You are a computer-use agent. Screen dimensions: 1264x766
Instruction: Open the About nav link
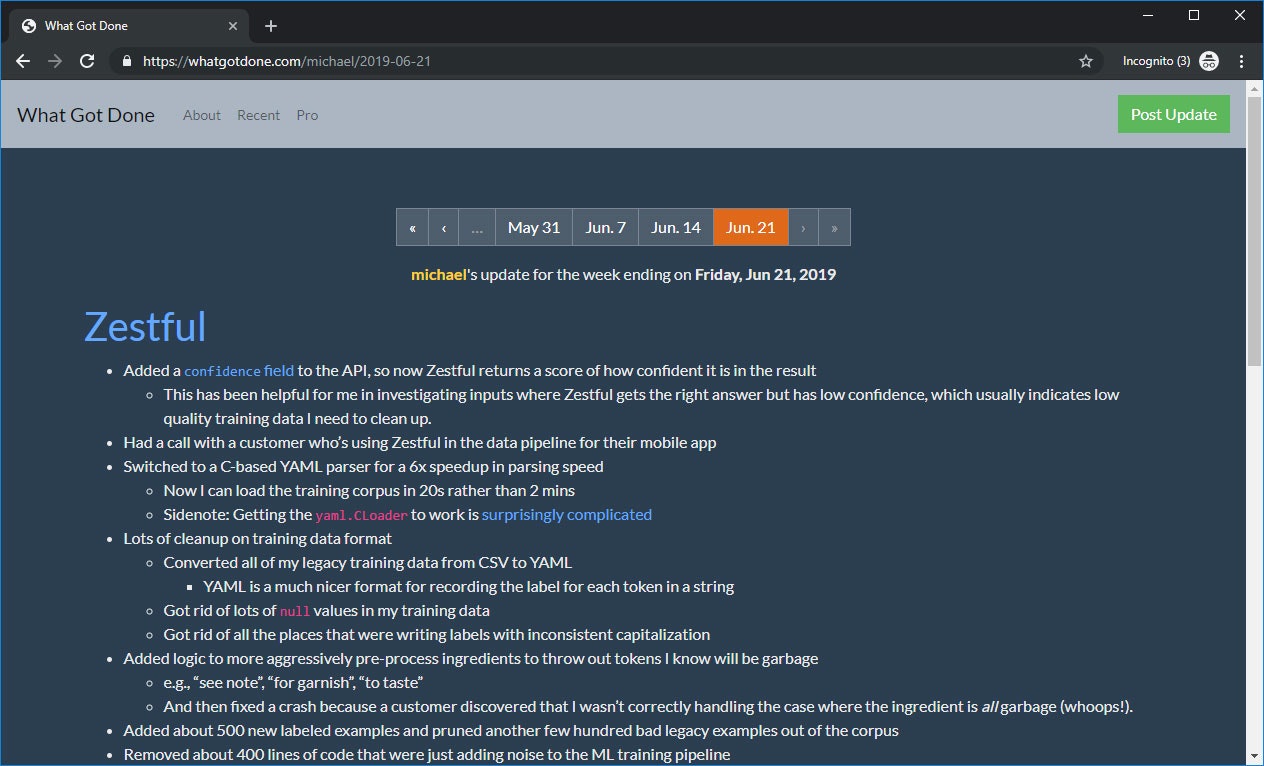202,115
